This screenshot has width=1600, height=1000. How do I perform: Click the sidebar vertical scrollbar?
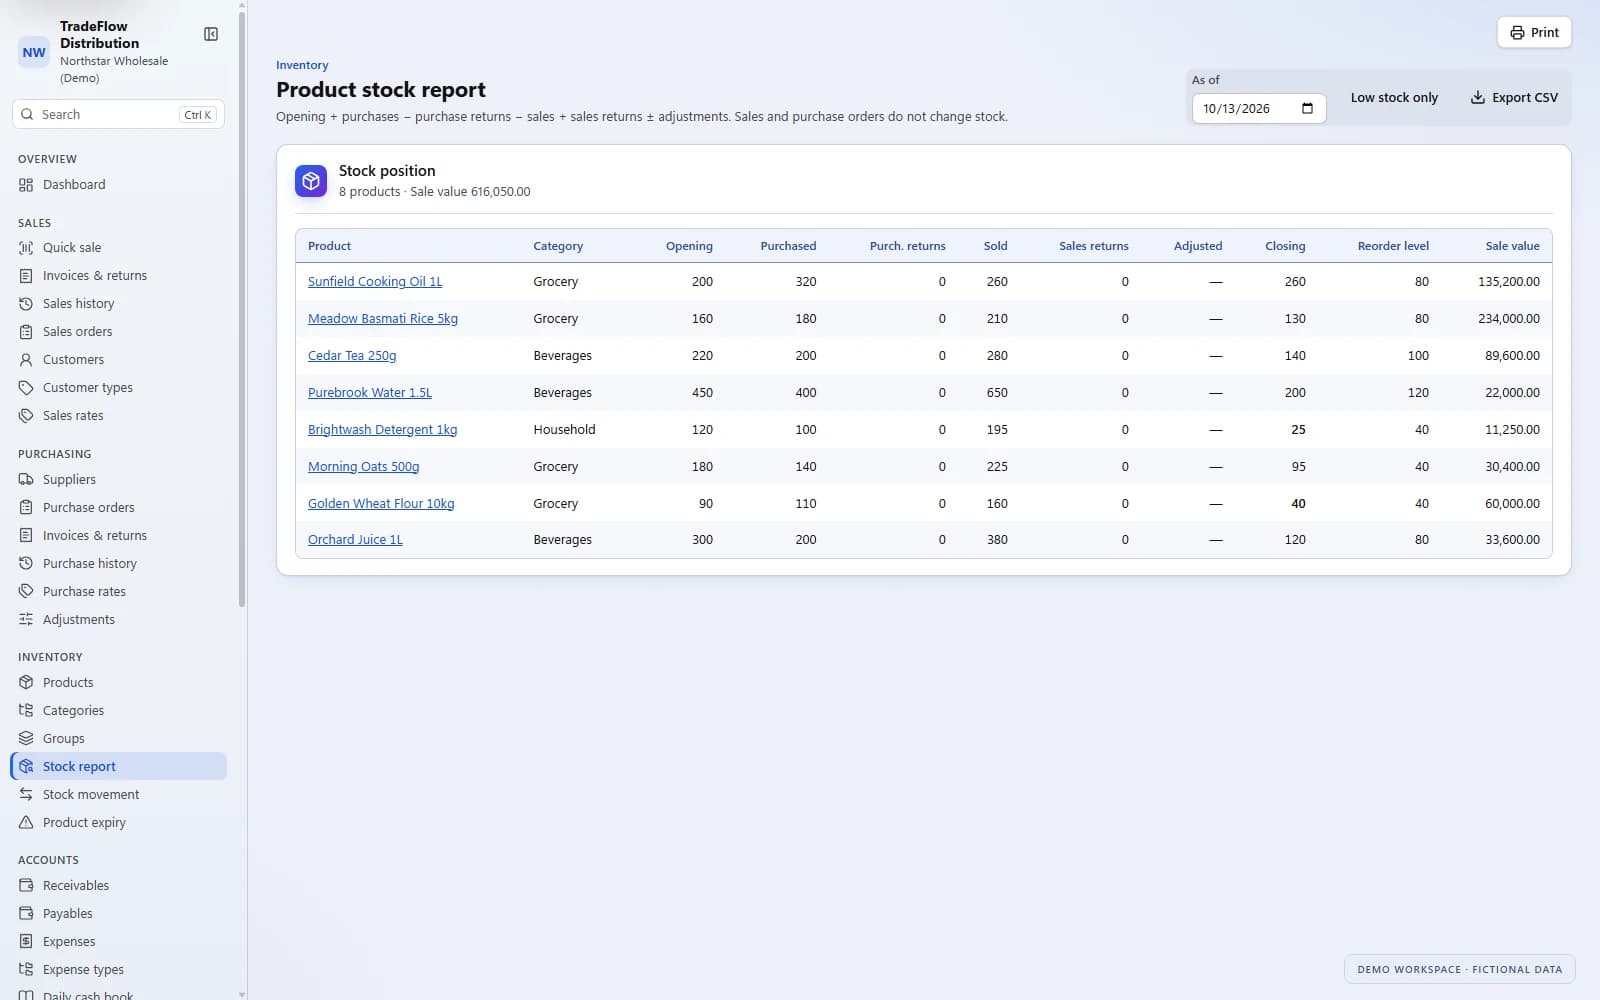pyautogui.click(x=242, y=305)
